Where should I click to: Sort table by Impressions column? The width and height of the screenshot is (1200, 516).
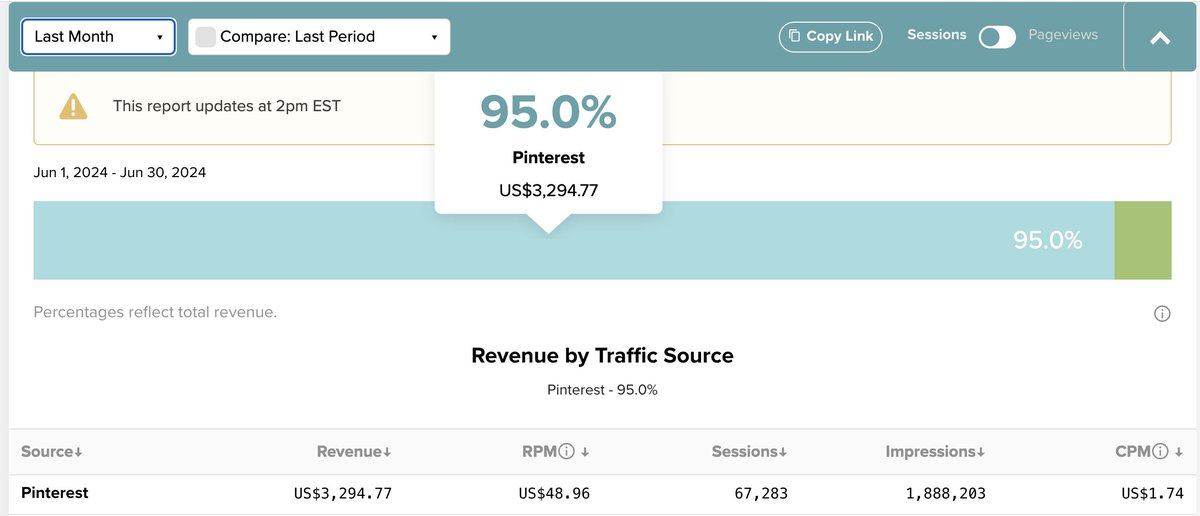[935, 452]
